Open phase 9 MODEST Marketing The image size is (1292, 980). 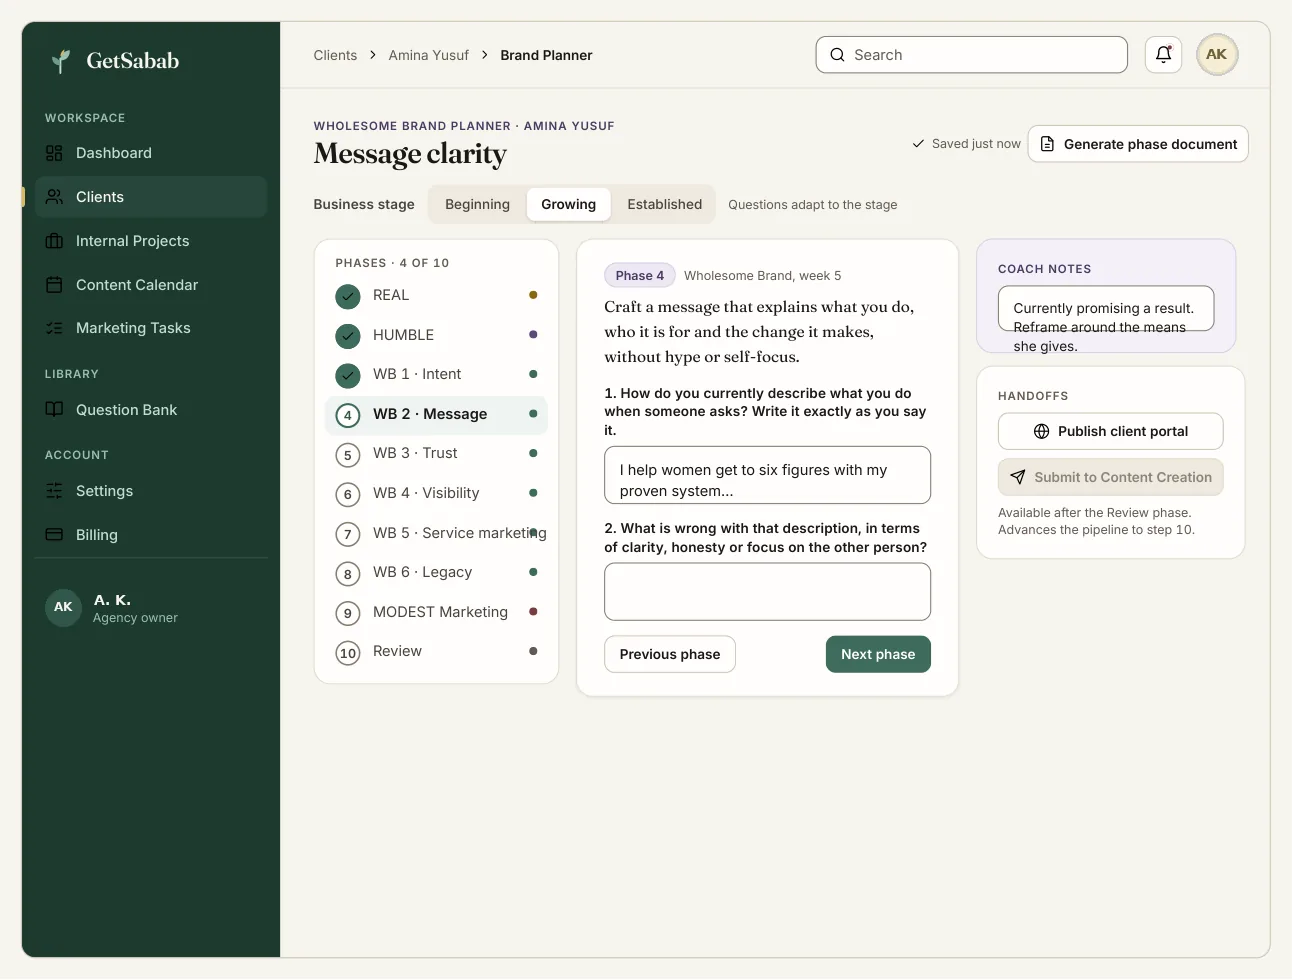pos(437,612)
